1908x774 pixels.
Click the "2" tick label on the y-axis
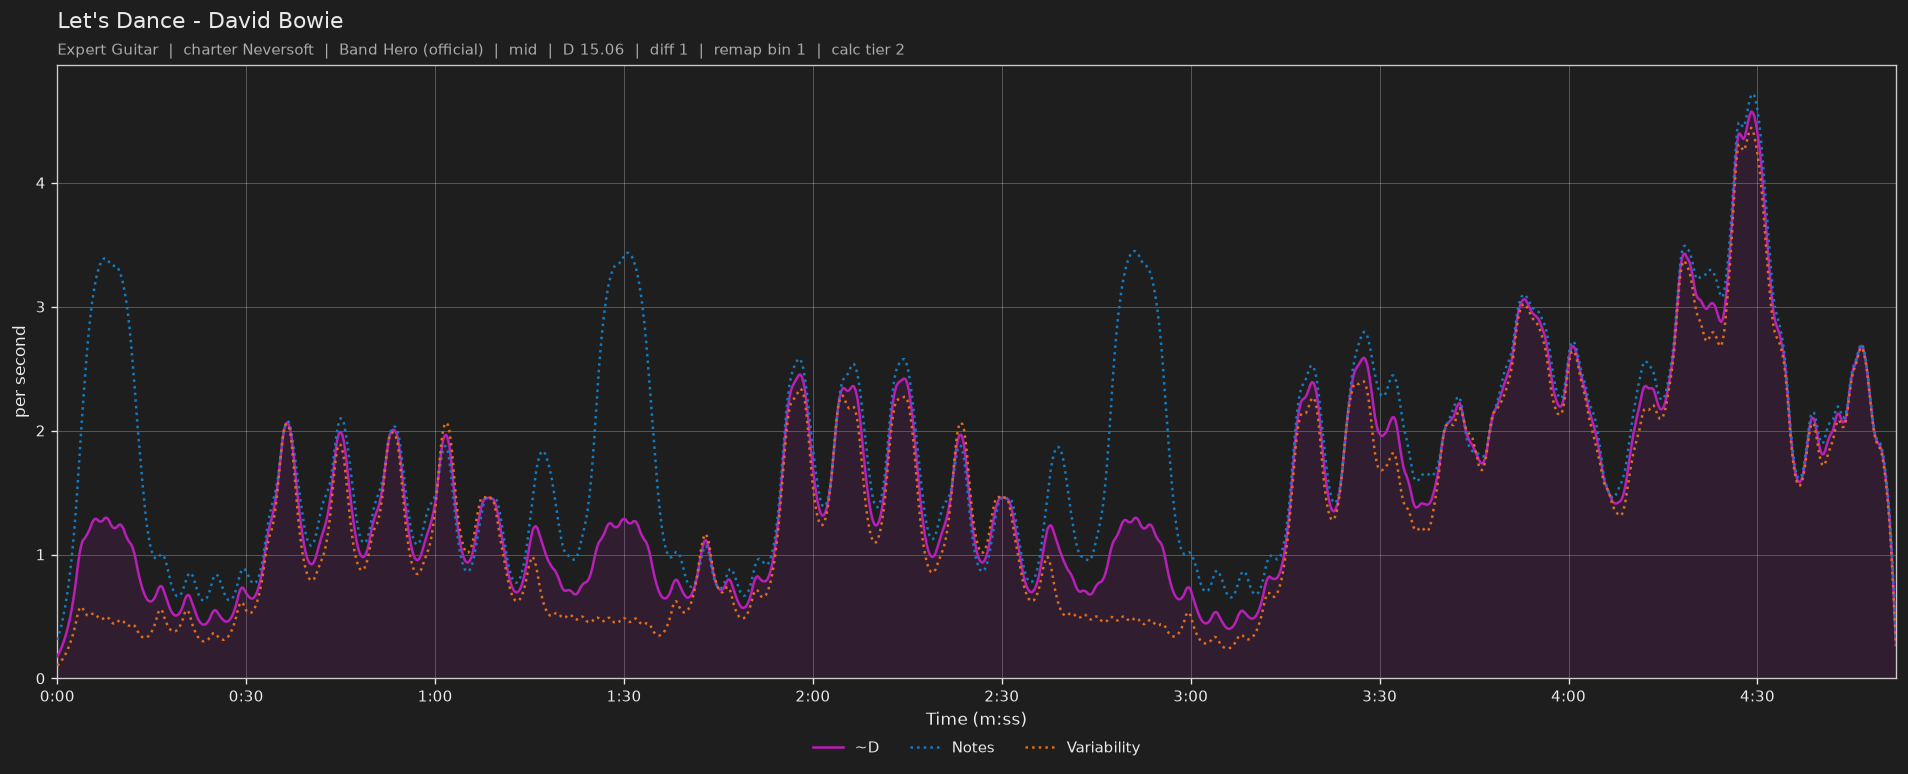pos(42,432)
